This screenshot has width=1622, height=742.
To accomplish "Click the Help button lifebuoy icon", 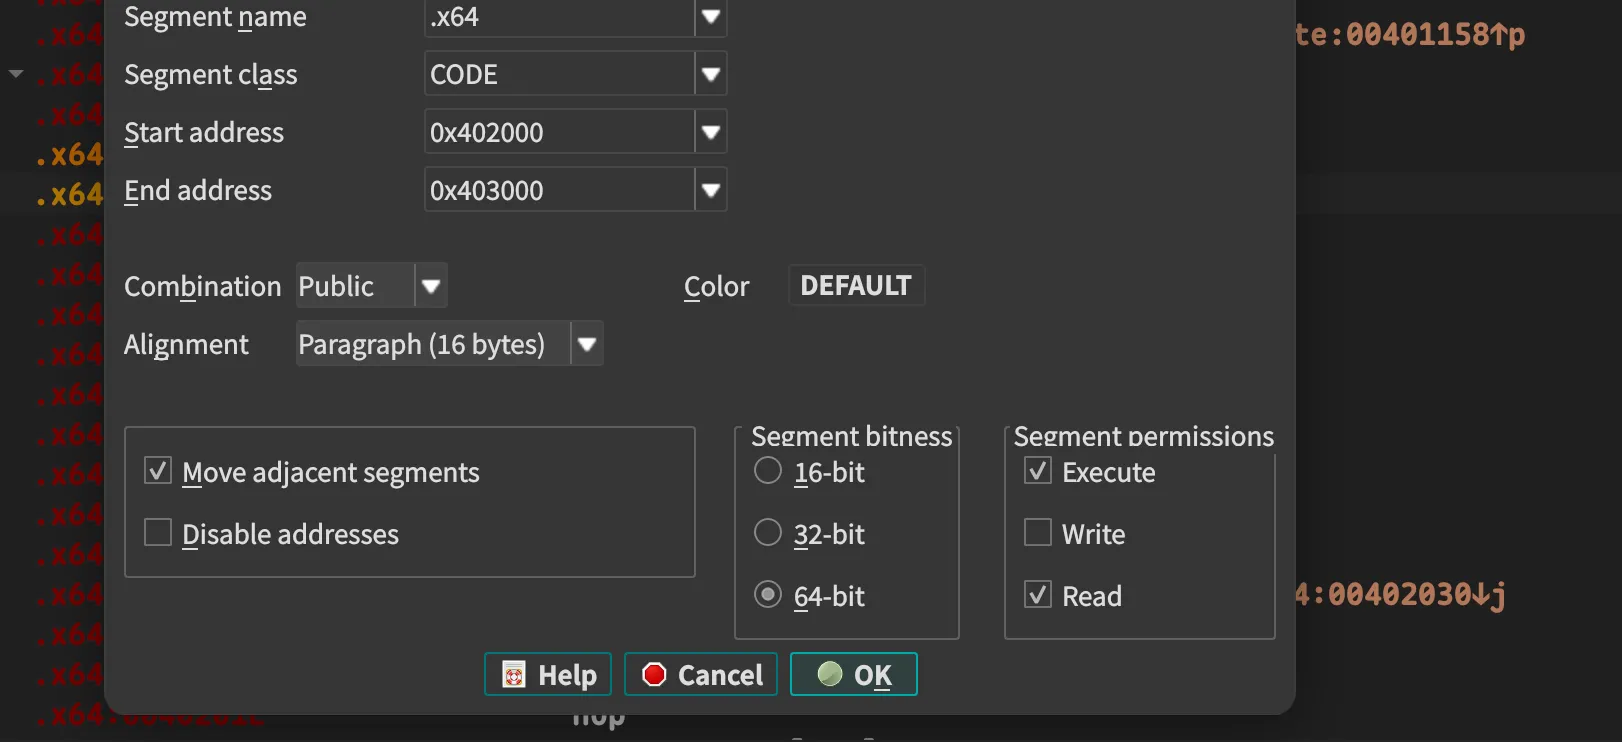I will coord(514,675).
